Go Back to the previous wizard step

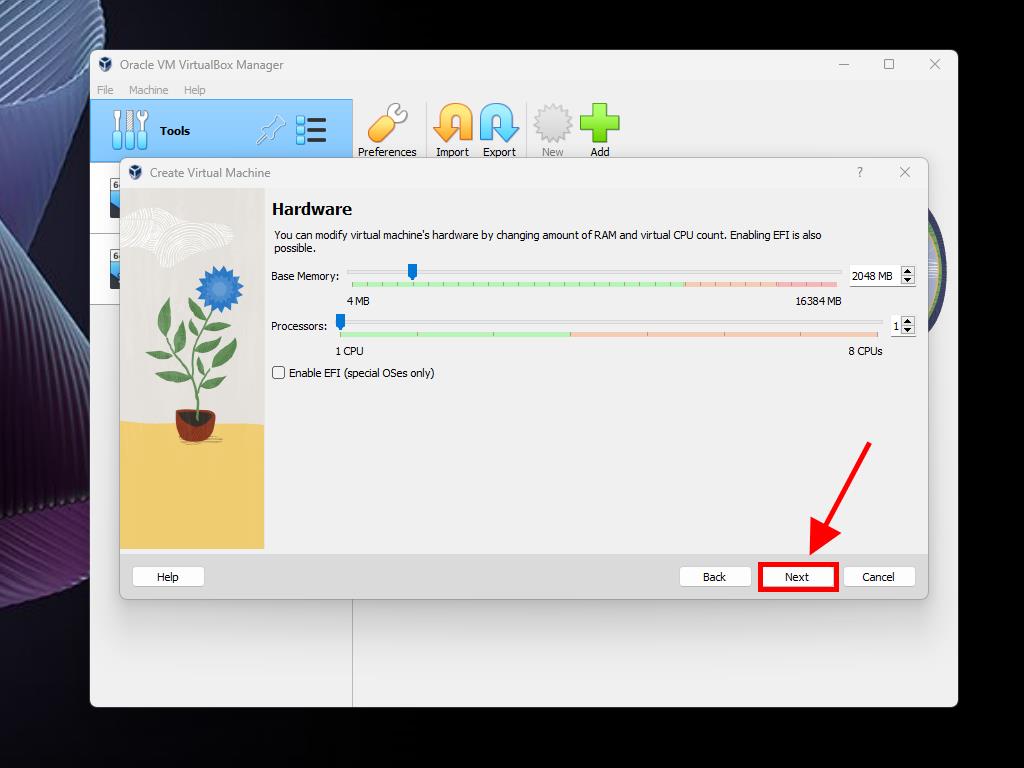click(x=714, y=577)
